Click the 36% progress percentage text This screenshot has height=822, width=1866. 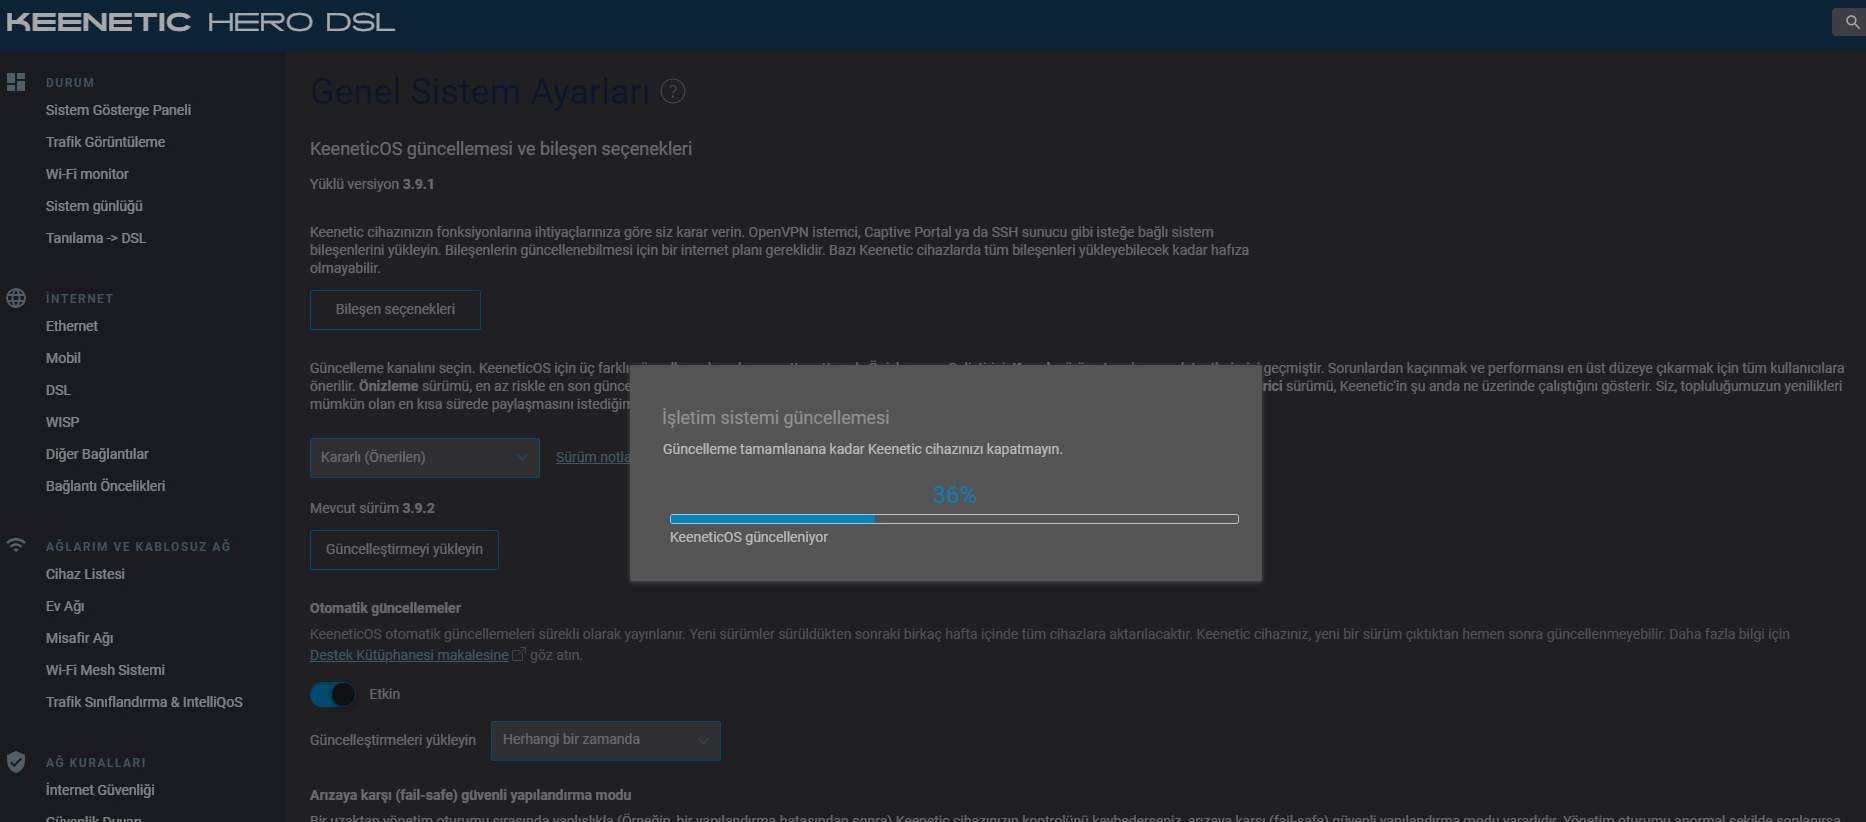point(954,495)
